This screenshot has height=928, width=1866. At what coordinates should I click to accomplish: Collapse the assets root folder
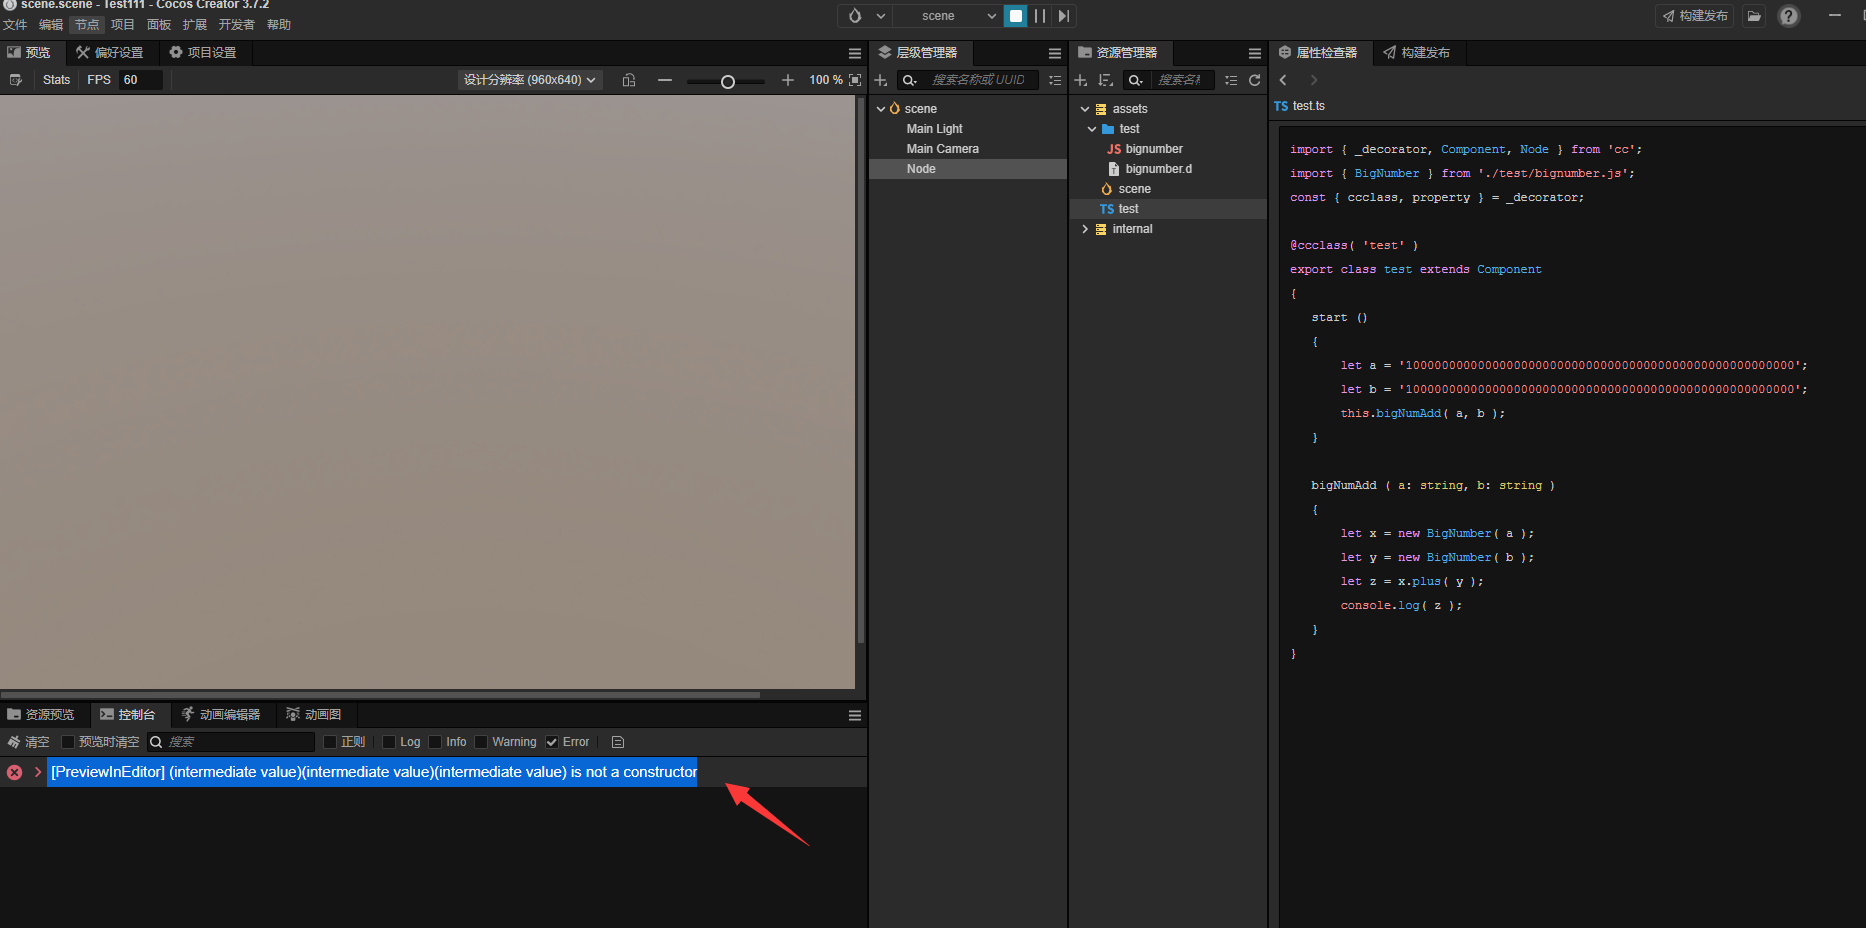pyautogui.click(x=1085, y=109)
